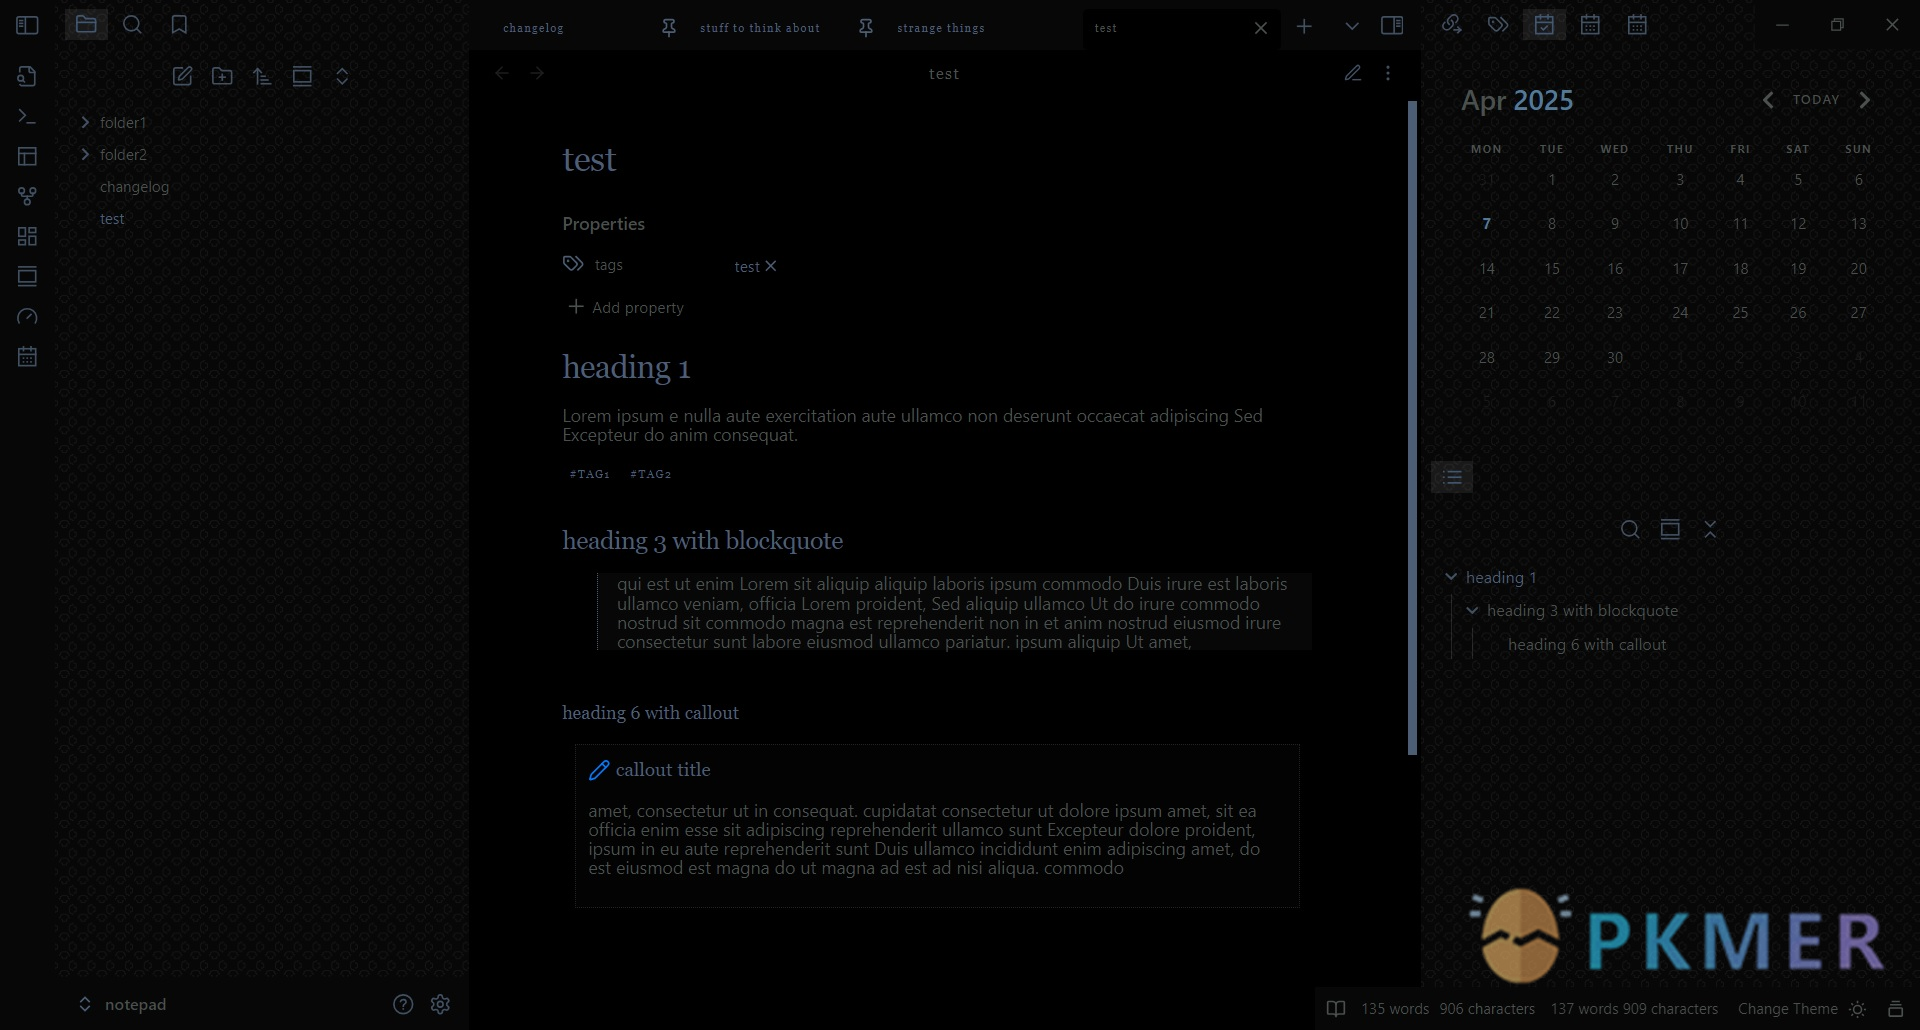
Task: Toggle light/dark mode sun icon
Action: click(1857, 1009)
